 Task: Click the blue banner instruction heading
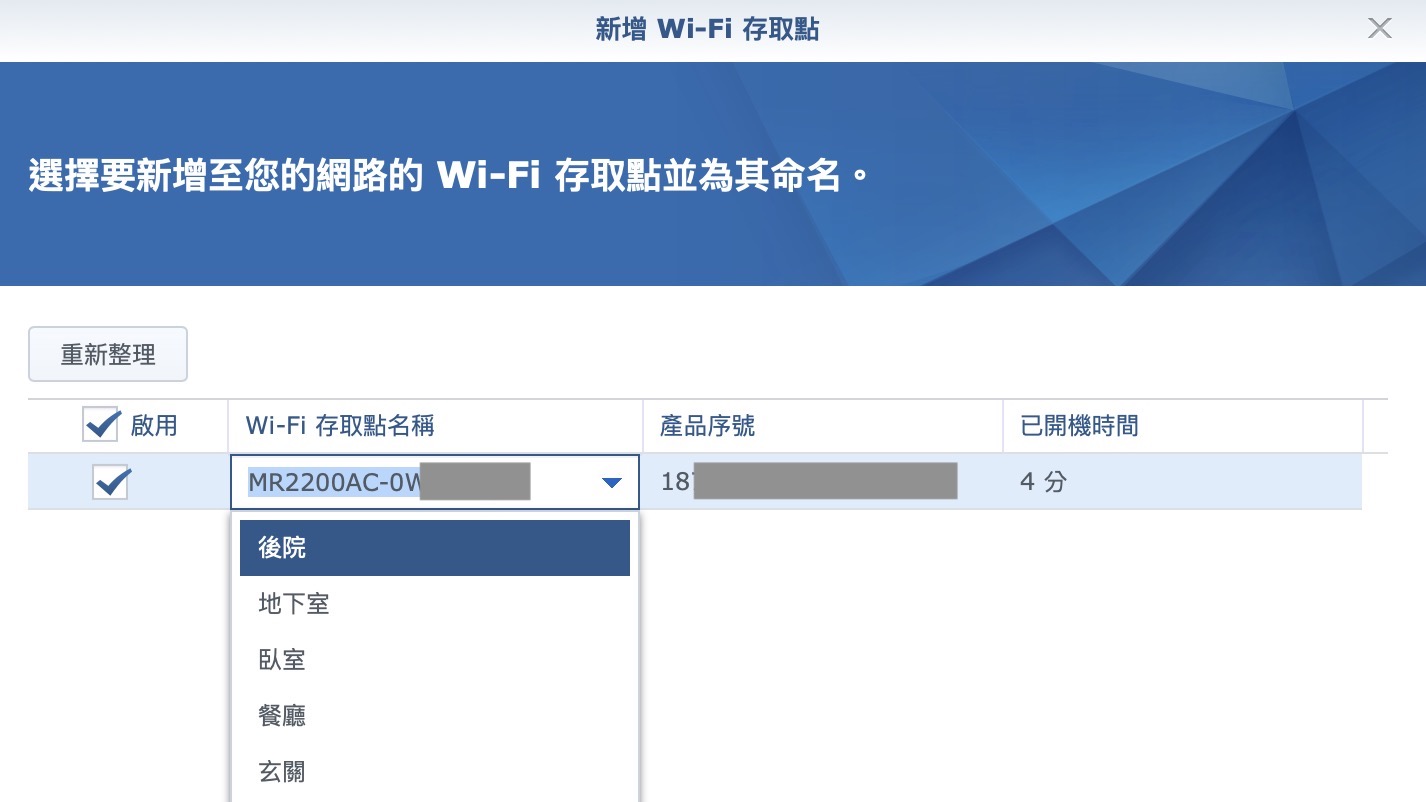pyautogui.click(x=448, y=176)
